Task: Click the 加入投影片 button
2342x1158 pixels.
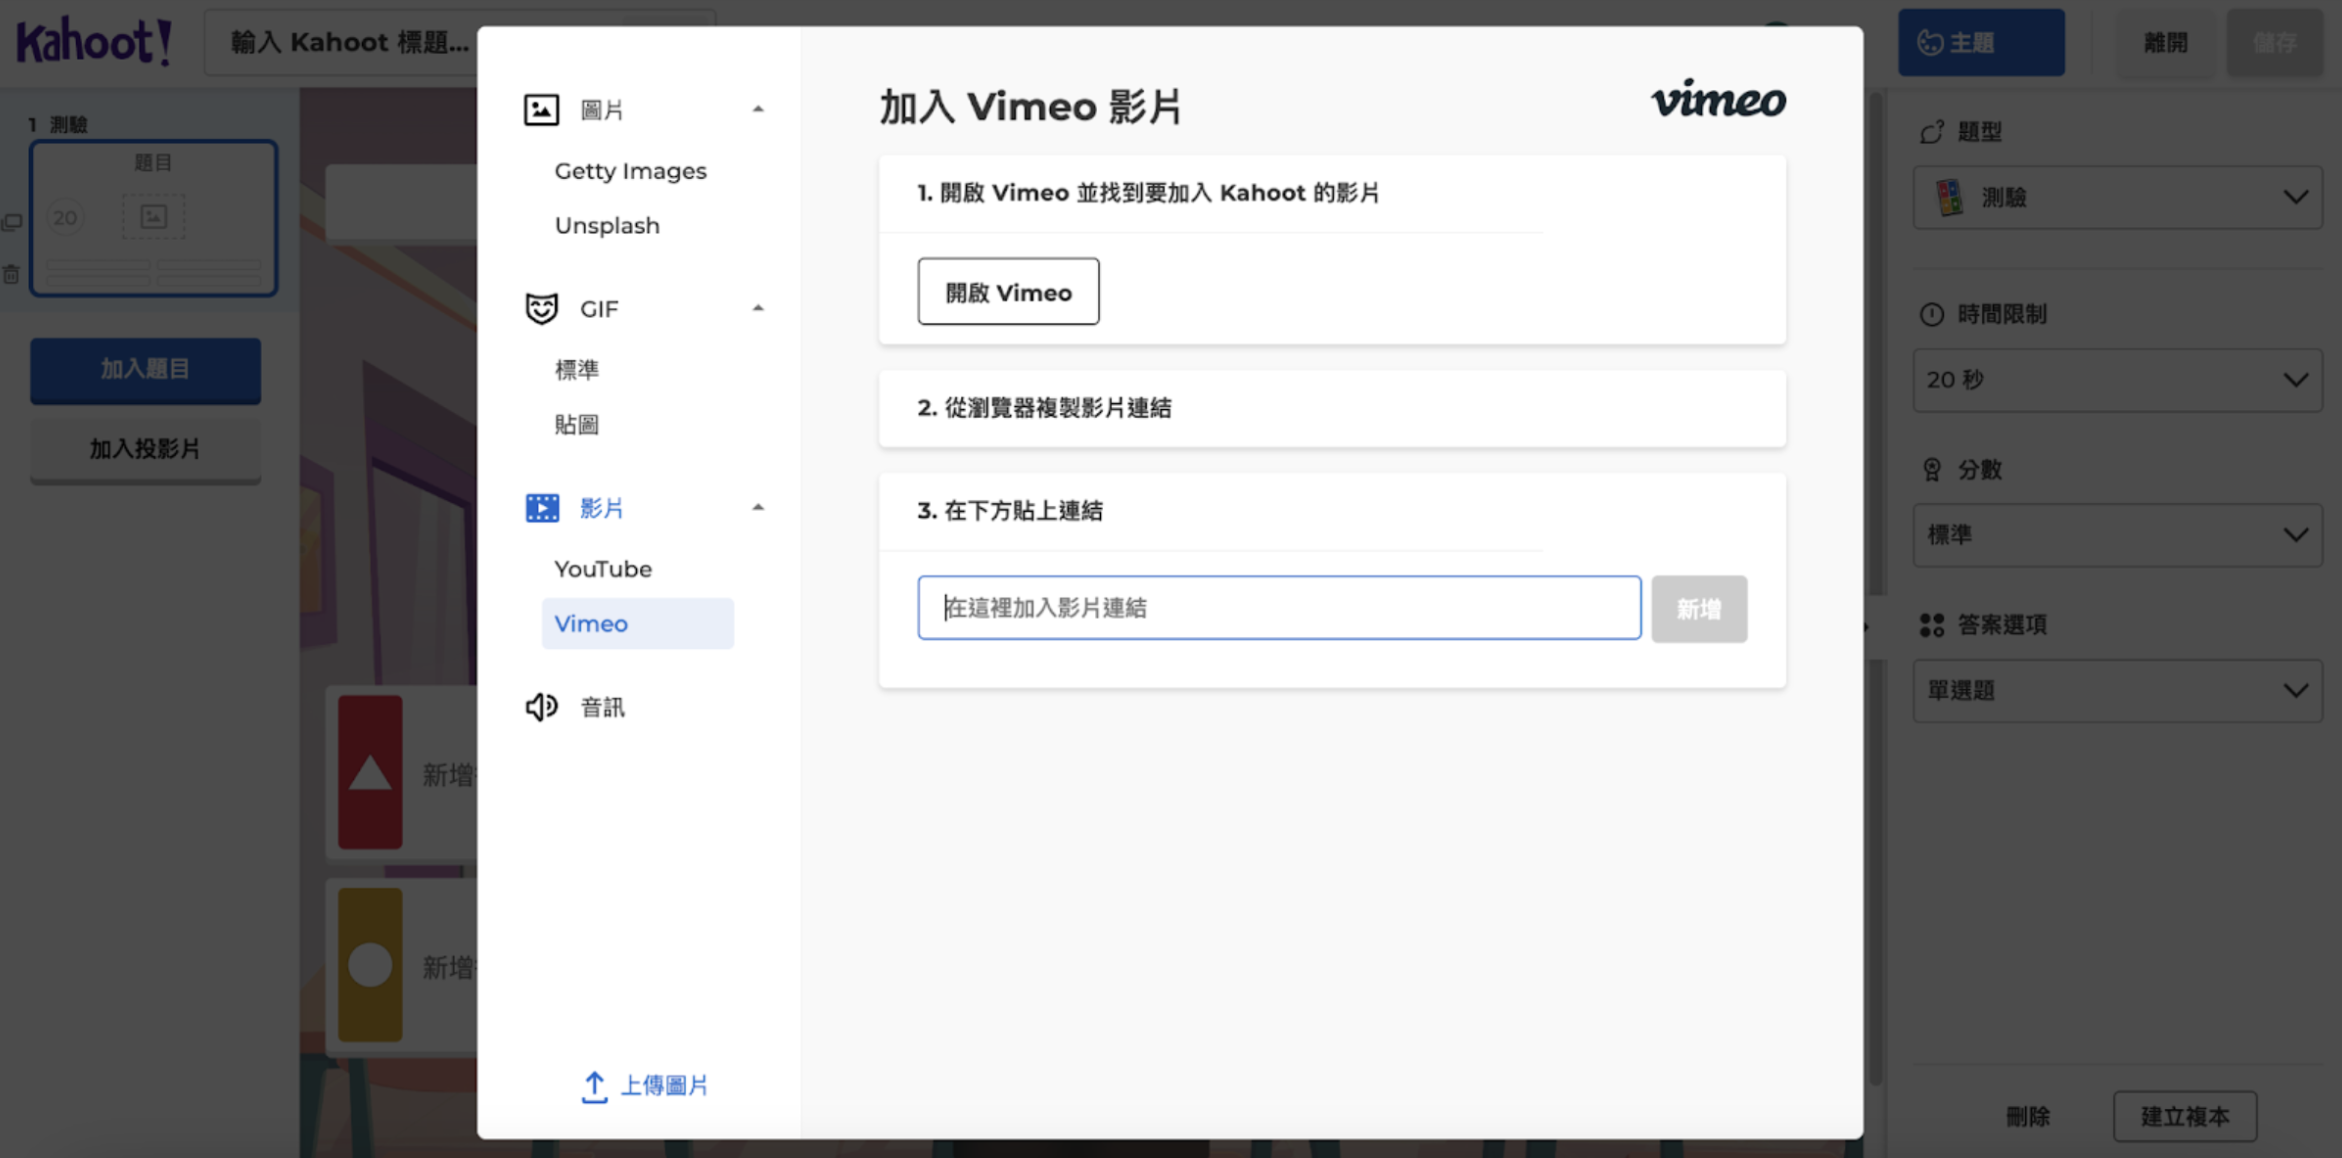Action: click(x=145, y=450)
